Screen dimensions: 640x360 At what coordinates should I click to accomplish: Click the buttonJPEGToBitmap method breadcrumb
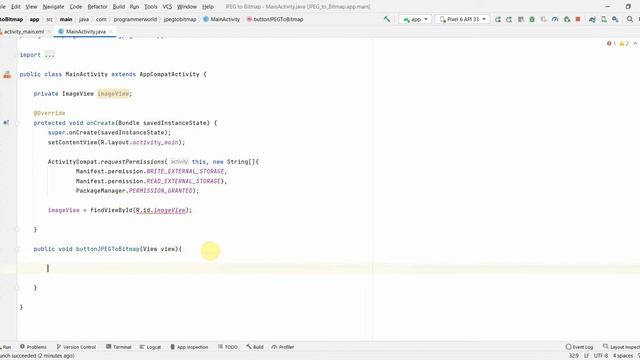coord(275,19)
